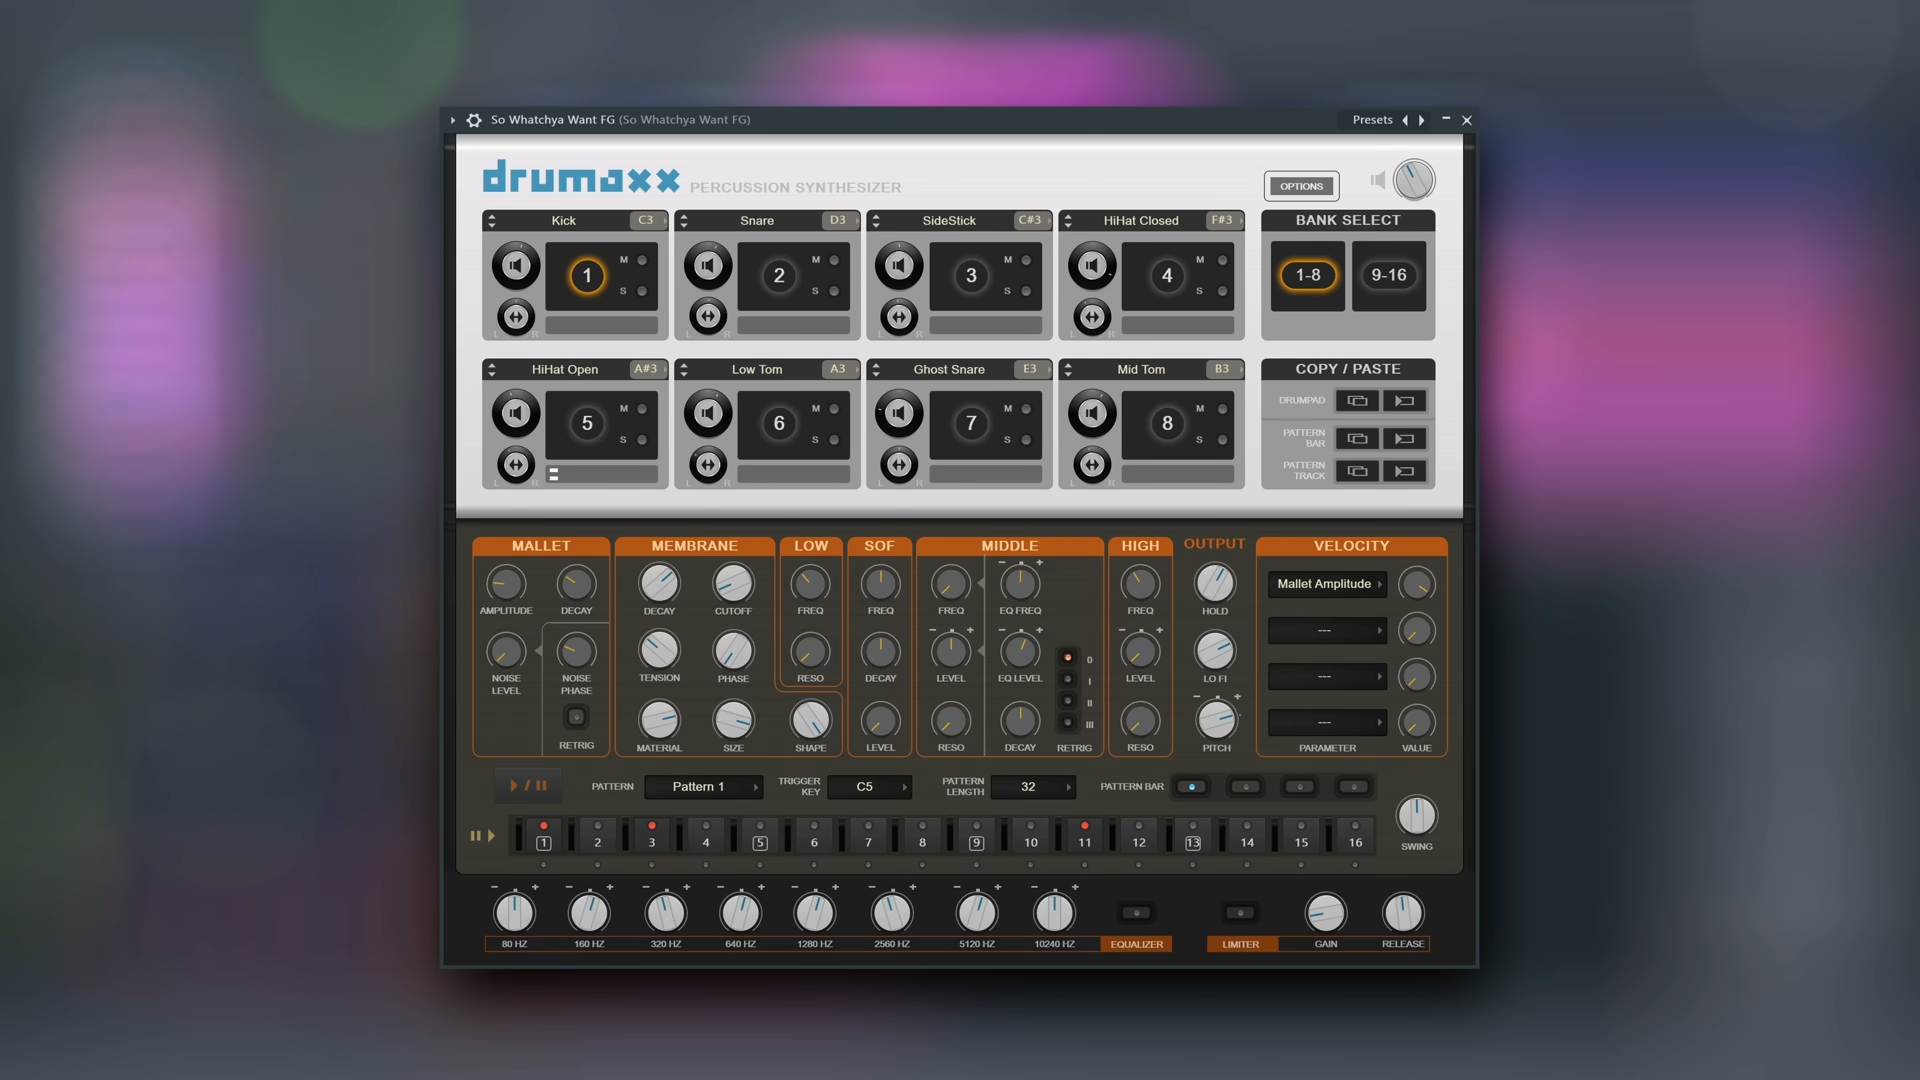Select the first Pattern Bar

(x=1191, y=787)
